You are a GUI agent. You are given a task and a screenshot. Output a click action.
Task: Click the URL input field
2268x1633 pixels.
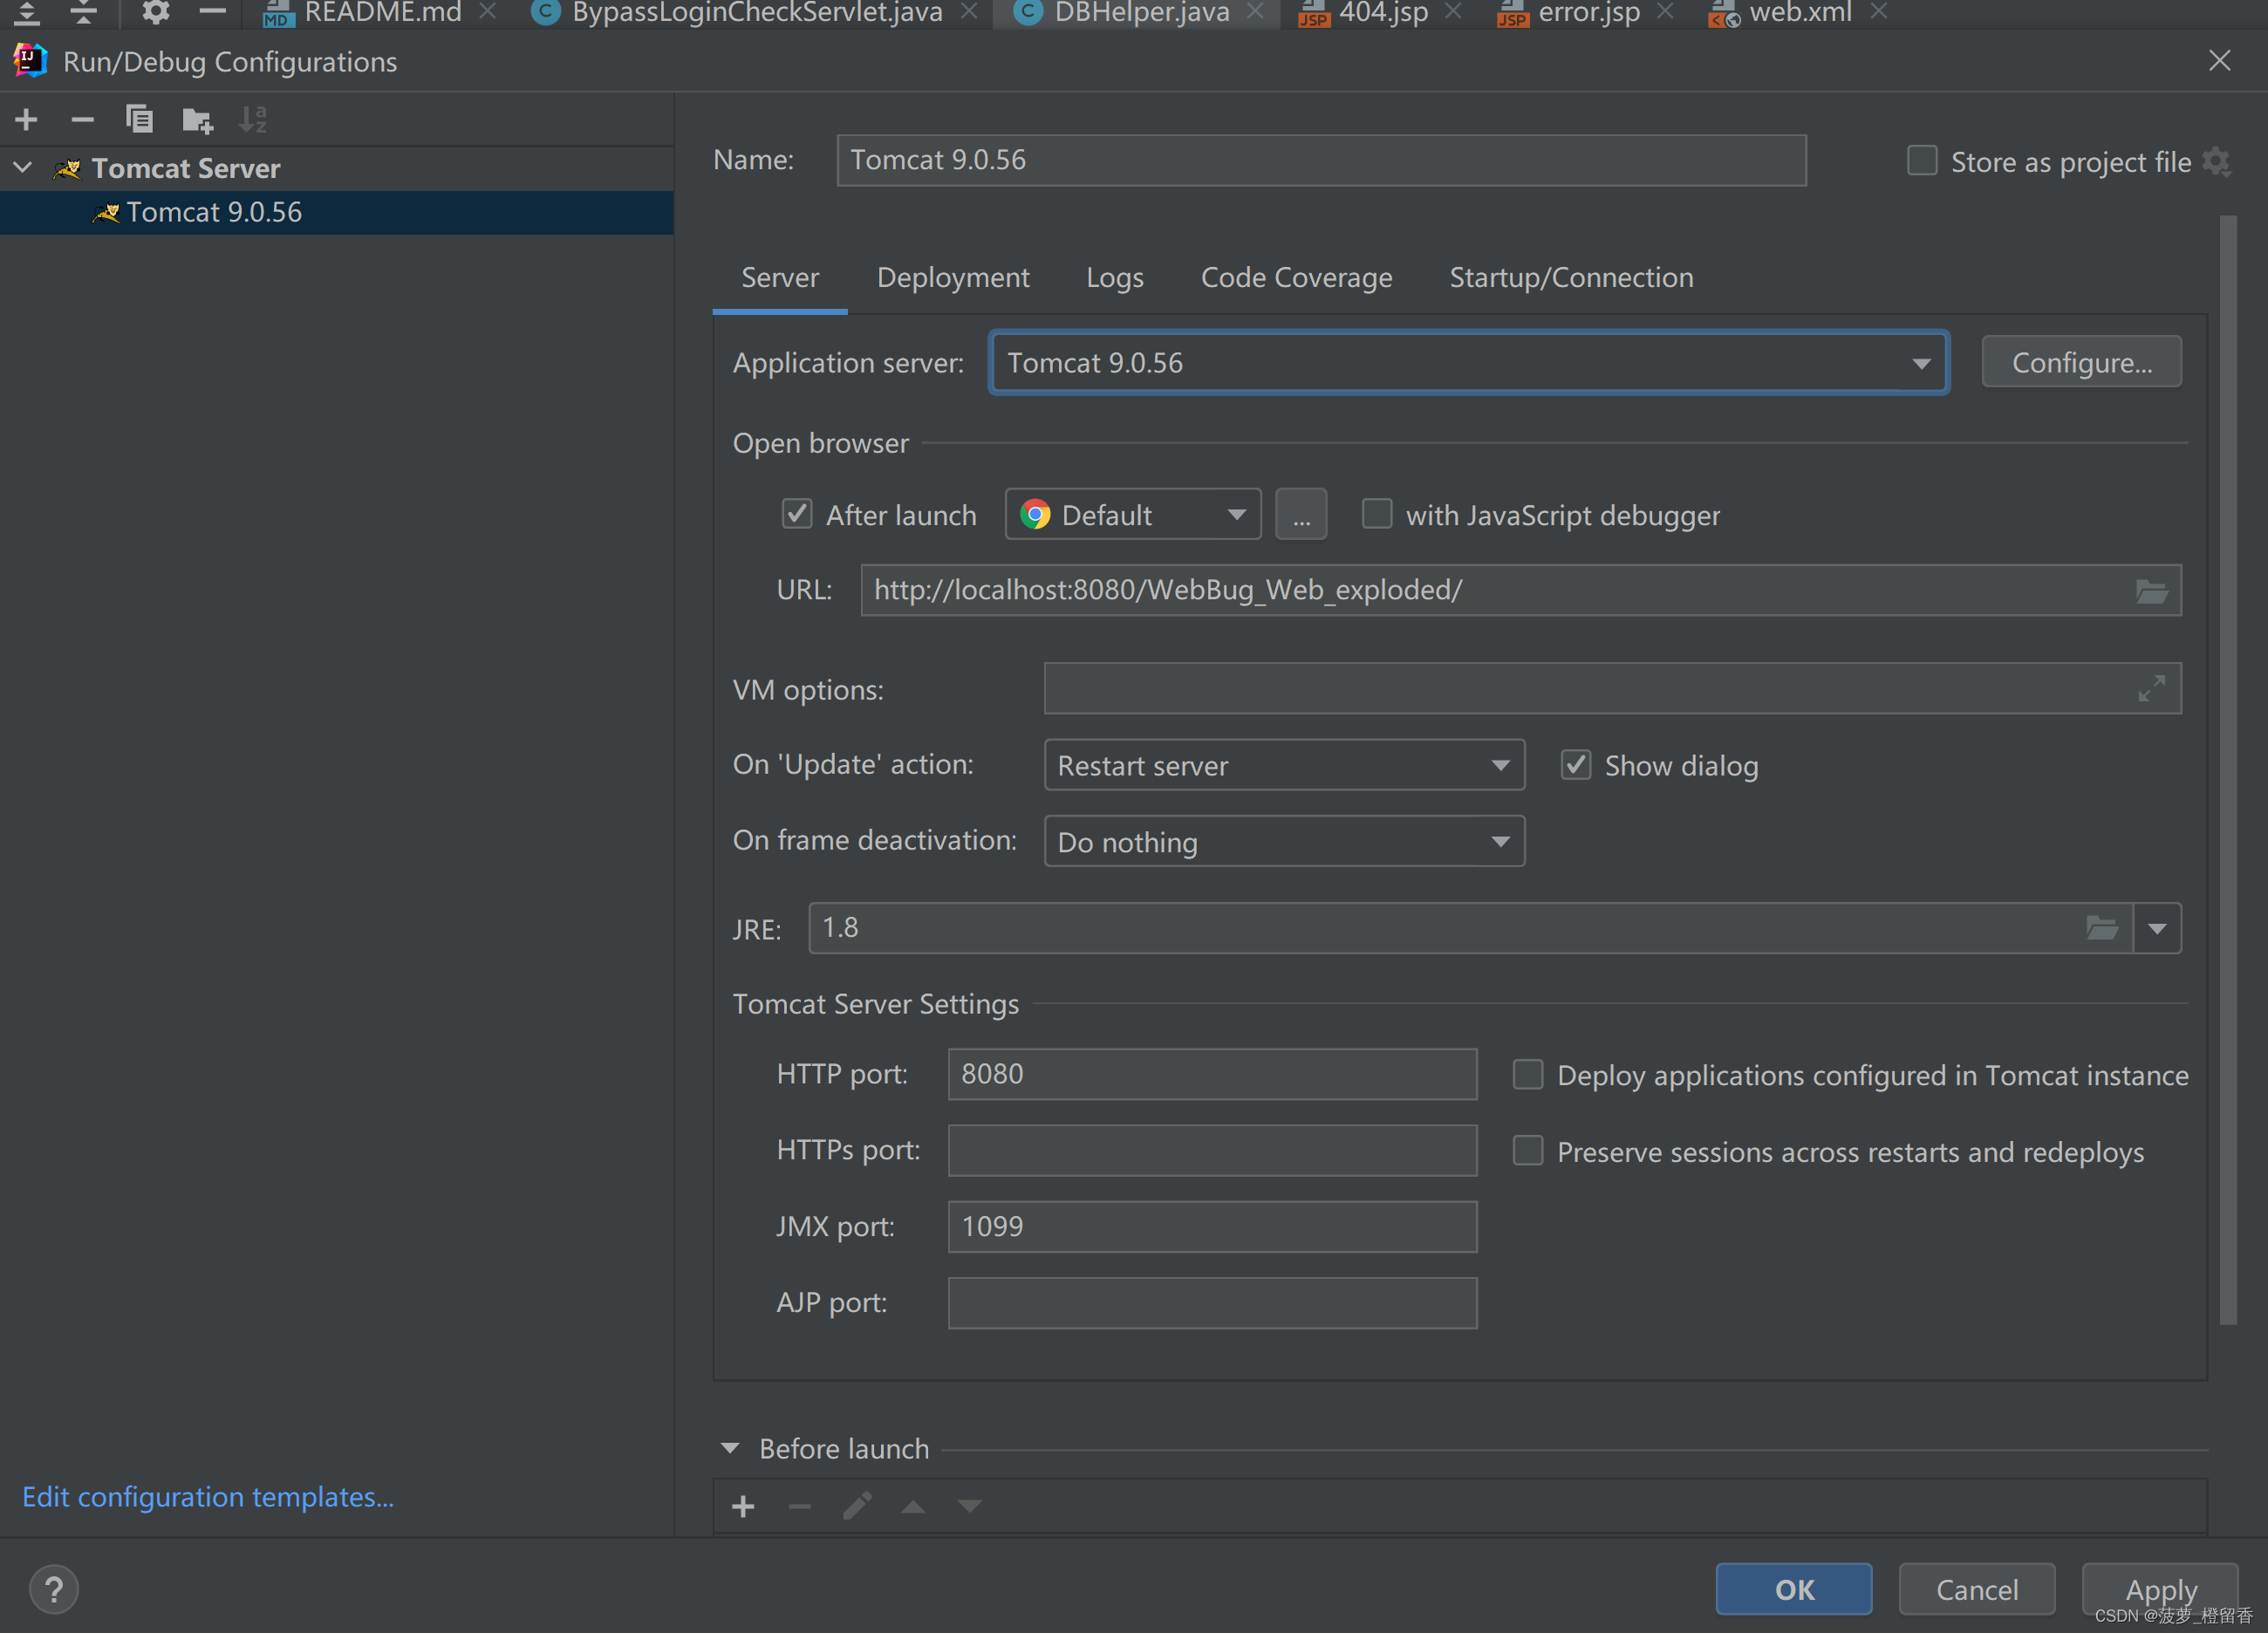[x=1520, y=590]
